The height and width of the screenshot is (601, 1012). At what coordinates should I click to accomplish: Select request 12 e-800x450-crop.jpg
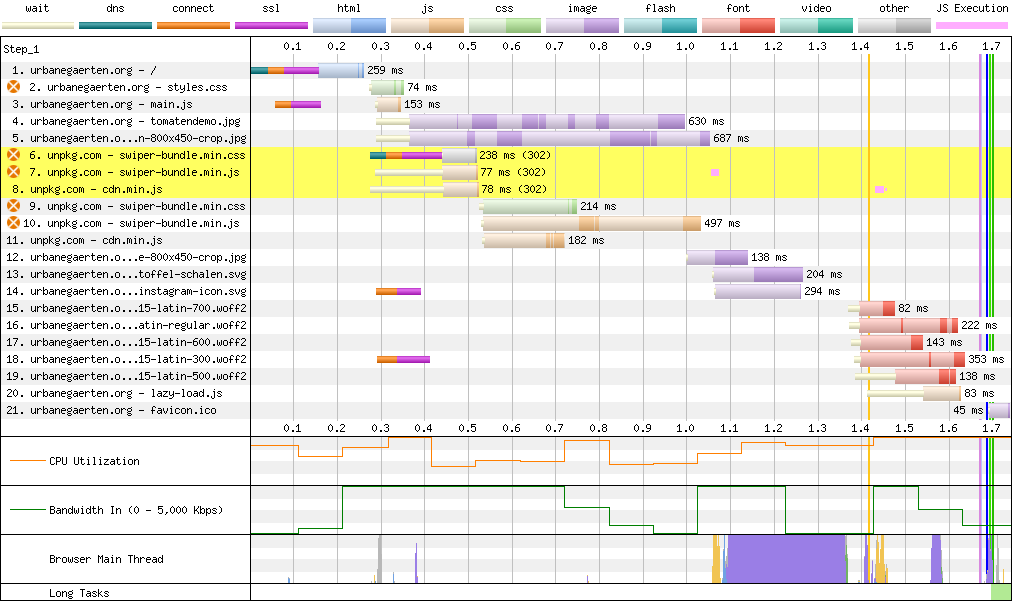tap(126, 257)
